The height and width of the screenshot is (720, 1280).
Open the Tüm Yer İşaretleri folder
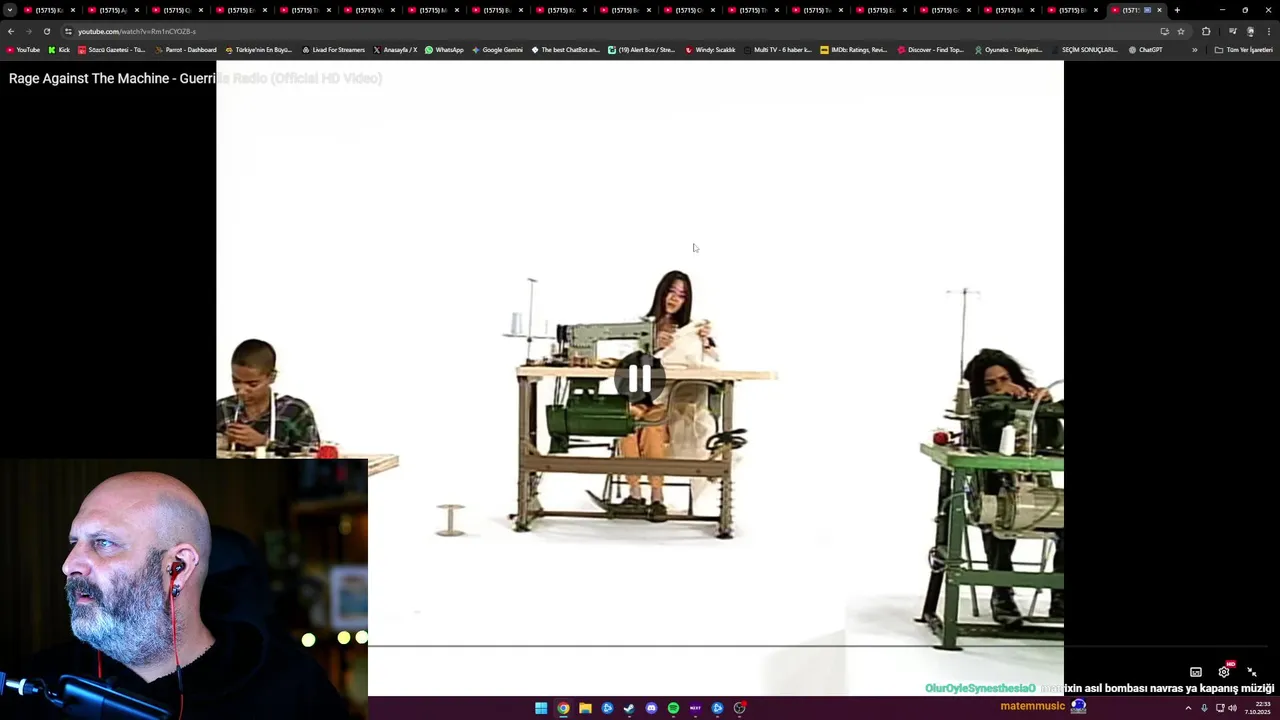[x=1244, y=49]
